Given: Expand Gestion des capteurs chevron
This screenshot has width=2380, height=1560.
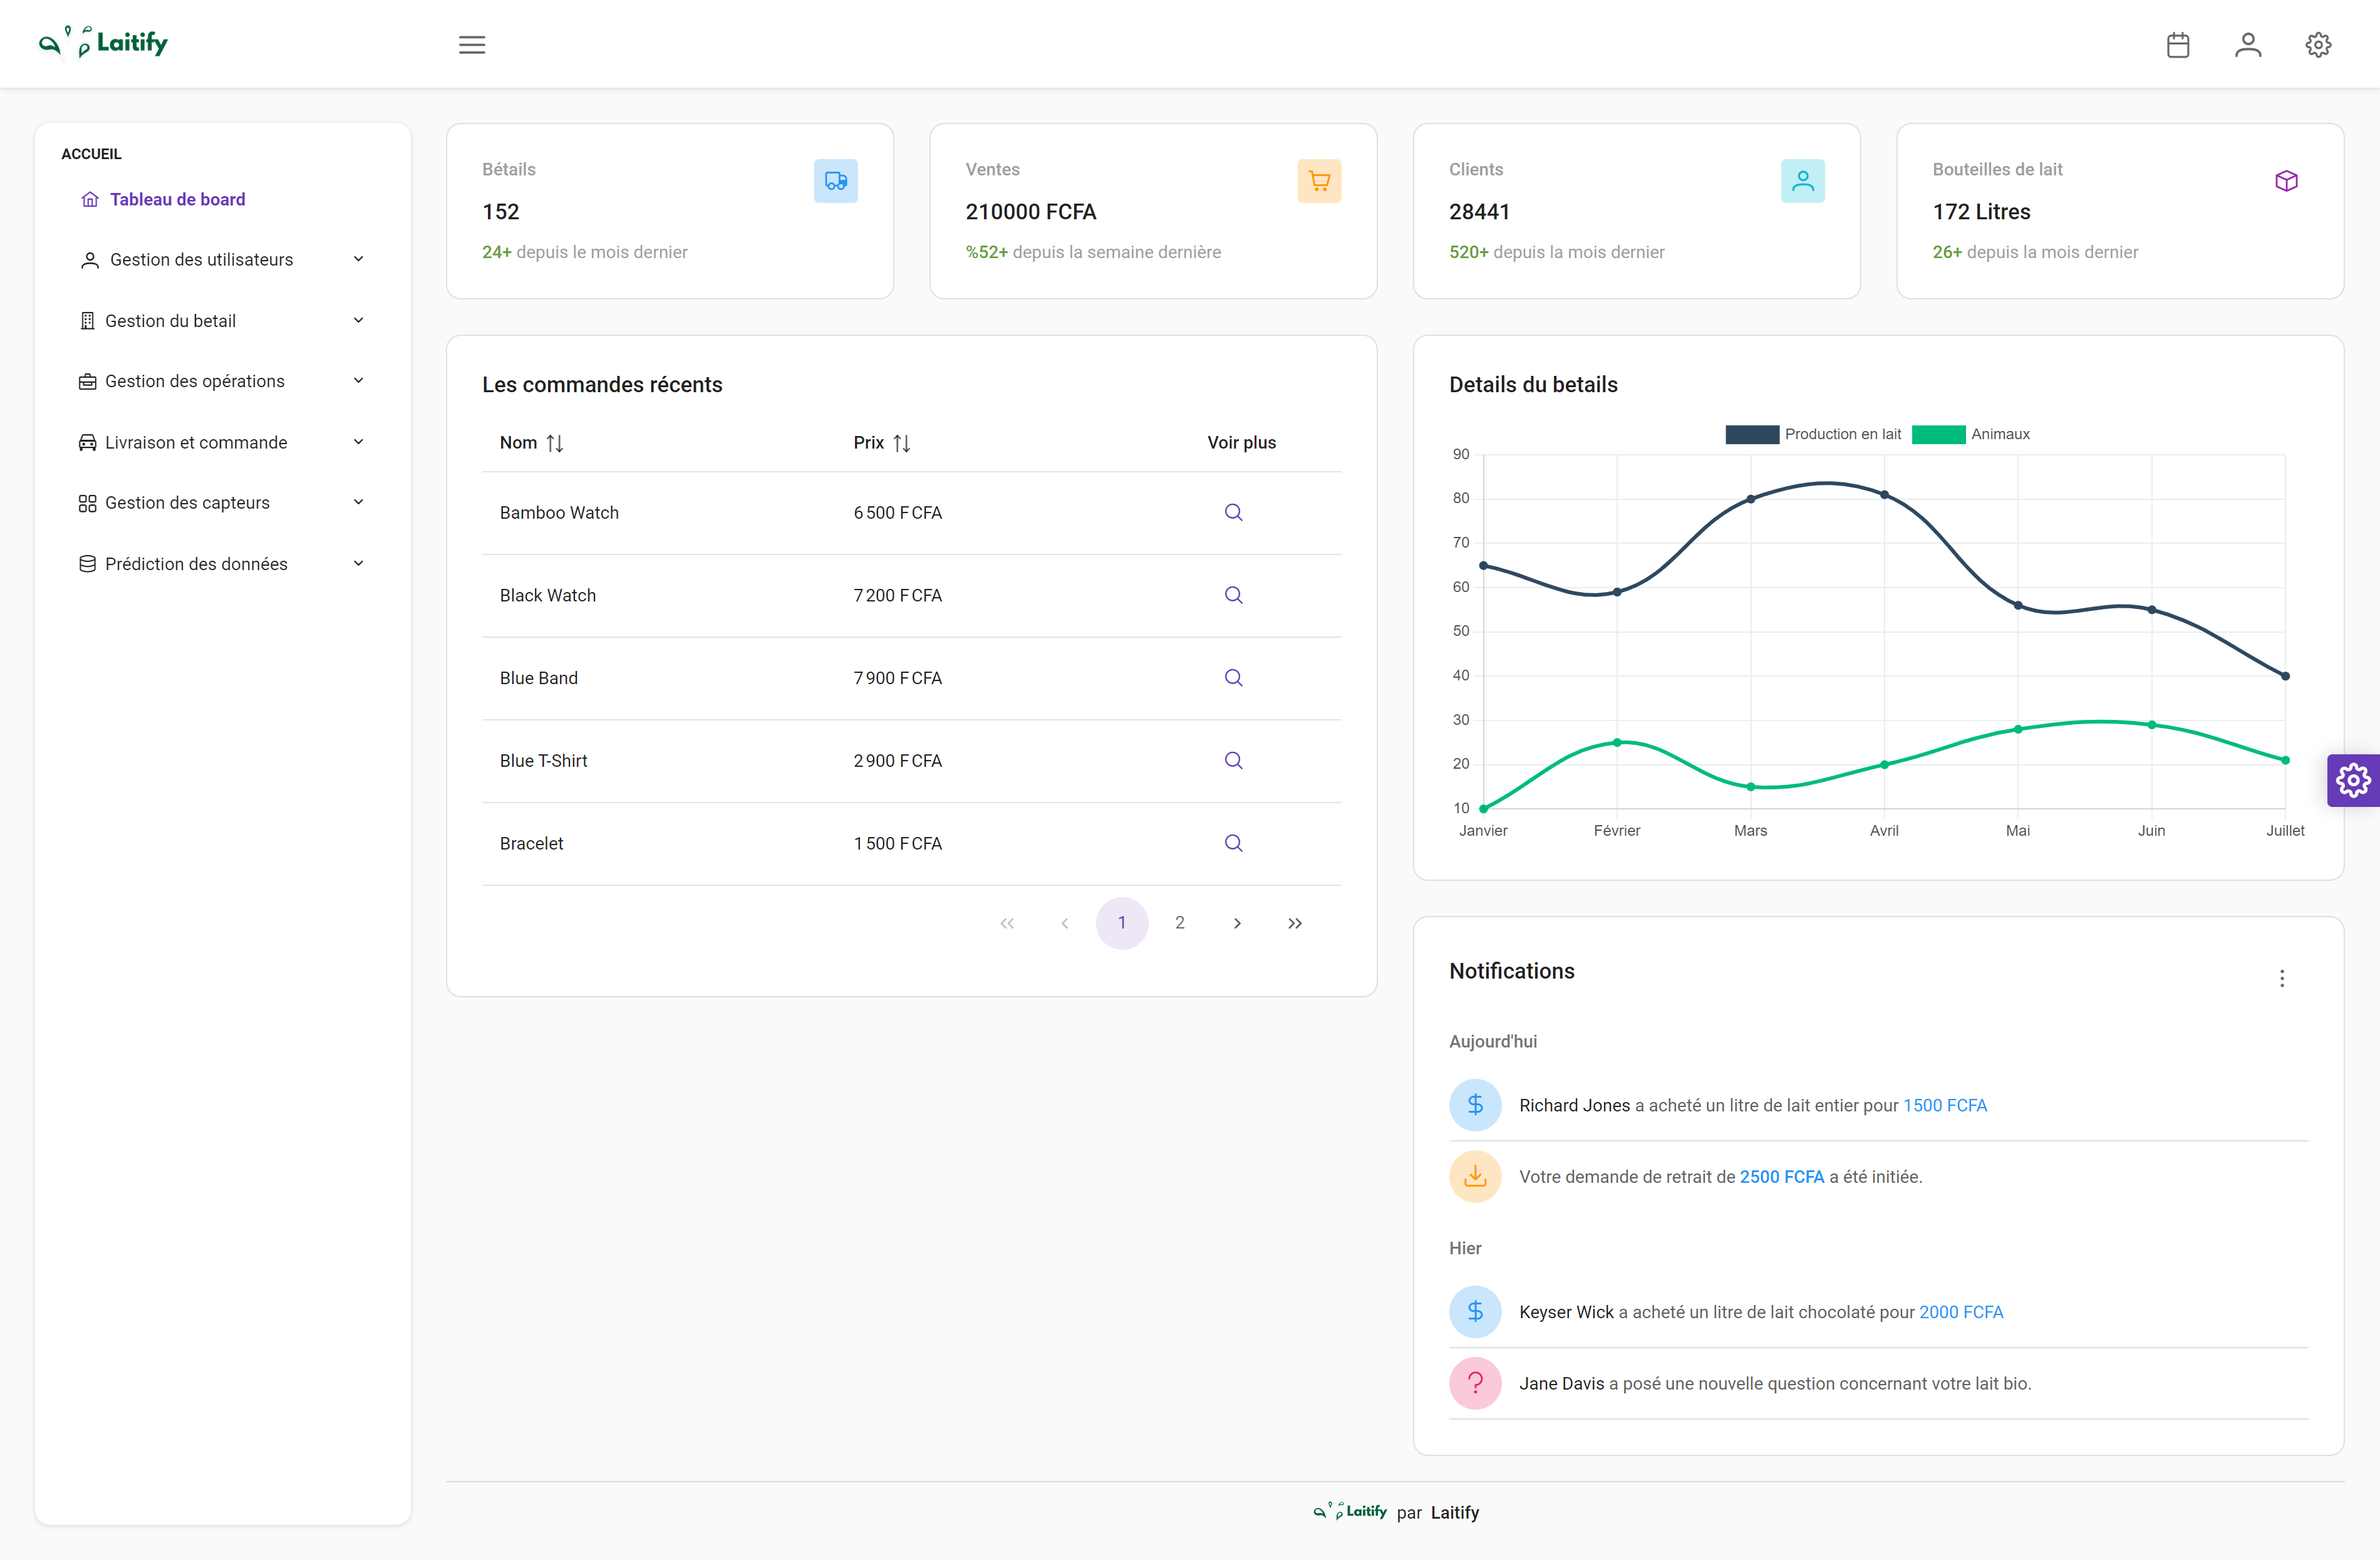Looking at the screenshot, I should (358, 502).
